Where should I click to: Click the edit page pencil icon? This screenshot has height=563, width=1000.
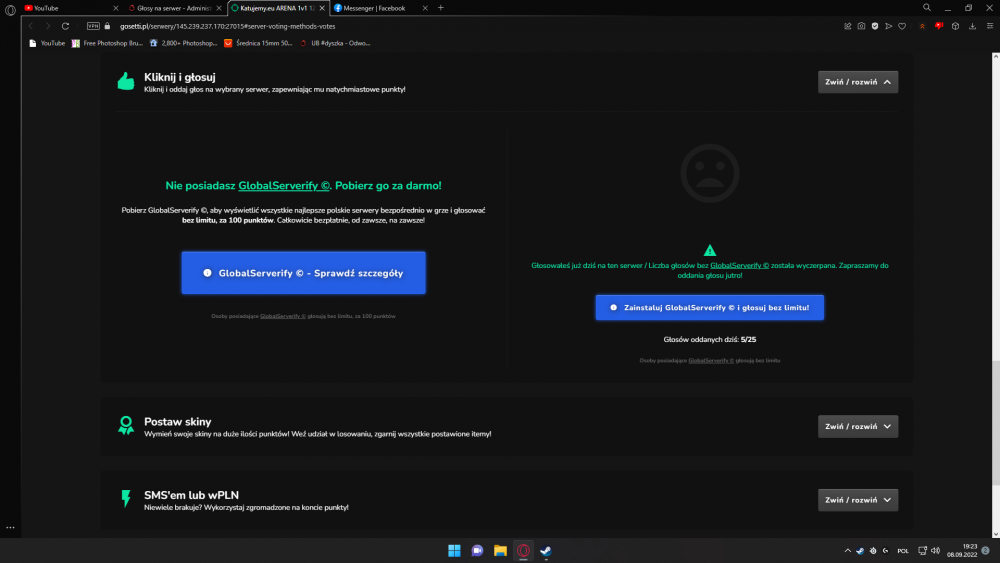click(848, 26)
